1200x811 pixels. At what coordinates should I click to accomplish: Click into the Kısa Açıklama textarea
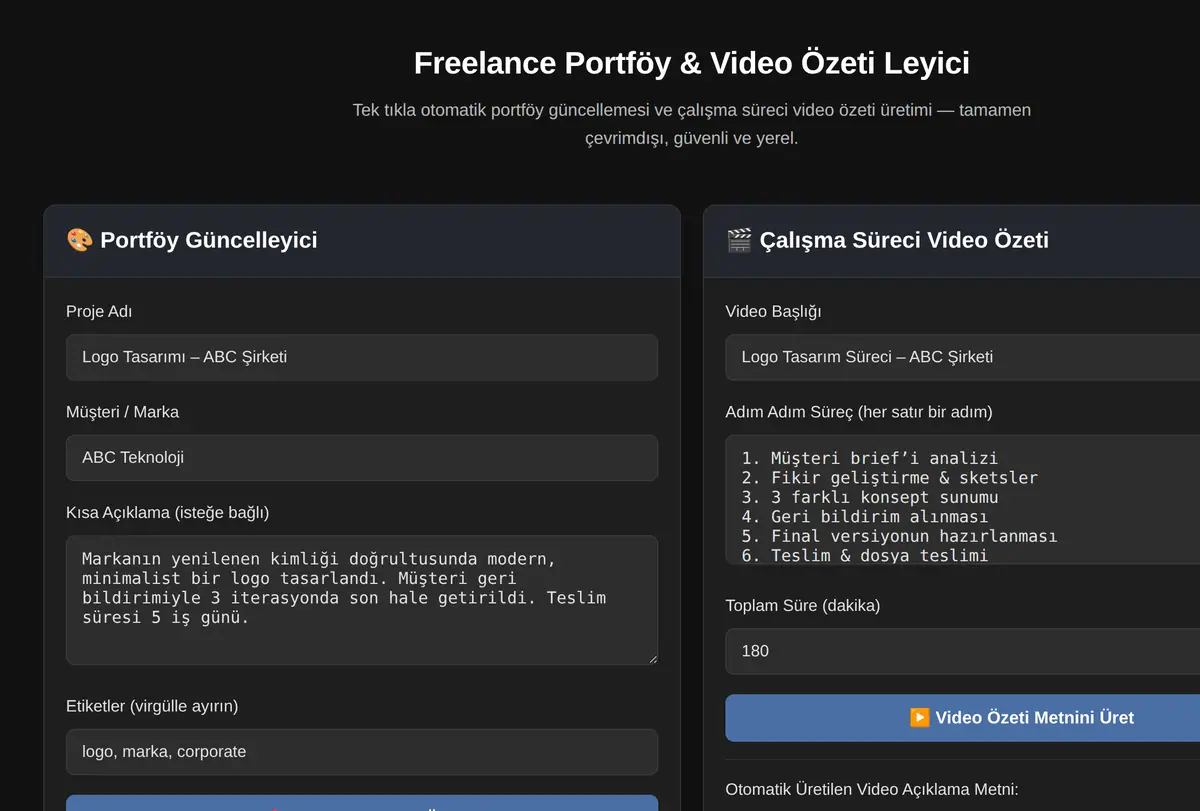(x=362, y=600)
